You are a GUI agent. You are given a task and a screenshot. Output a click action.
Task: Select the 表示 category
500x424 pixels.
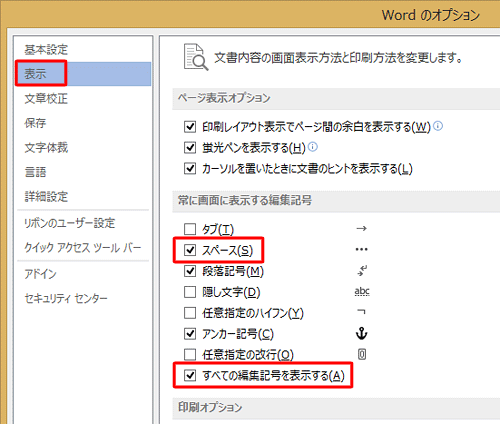click(x=84, y=74)
